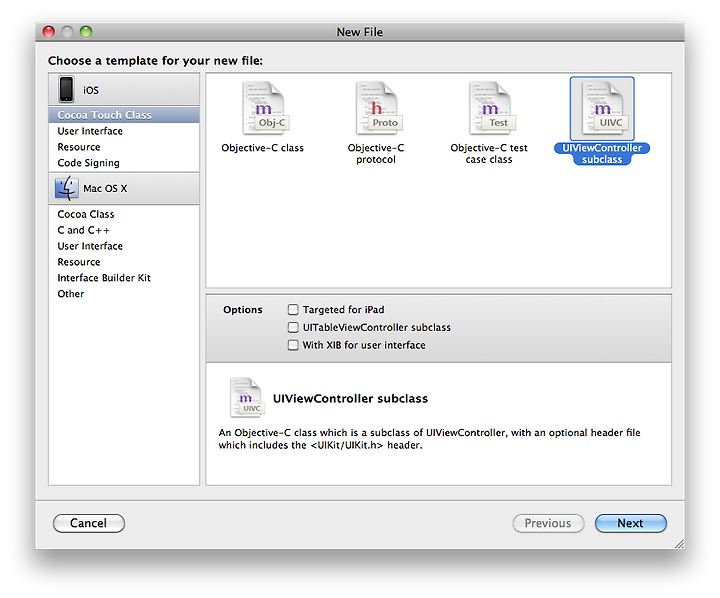Choose Interface Builder Kit category
The height and width of the screenshot is (598, 720).
124,278
